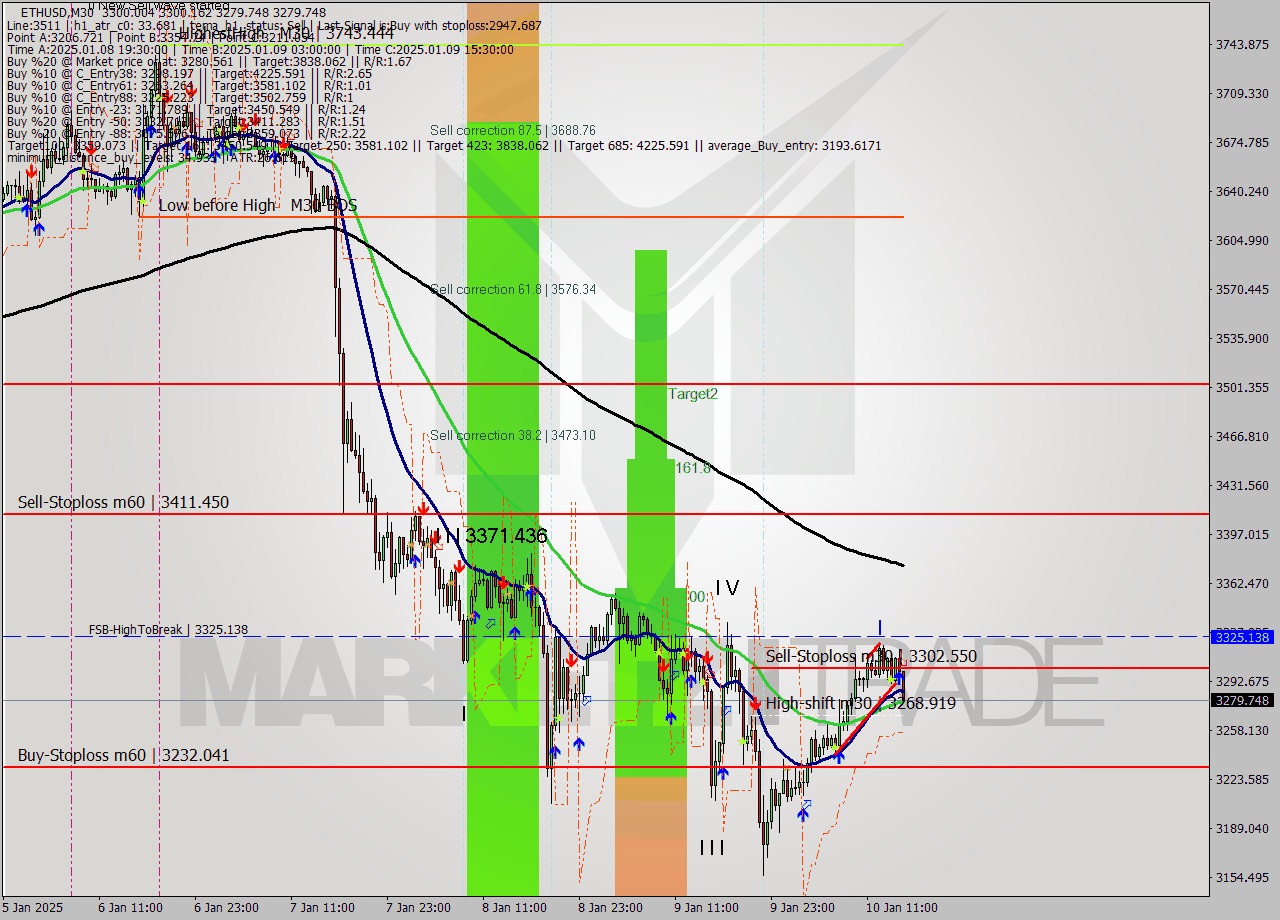Click the '7 Jan 23:00' time axis label
This screenshot has height=920, width=1280.
418,908
